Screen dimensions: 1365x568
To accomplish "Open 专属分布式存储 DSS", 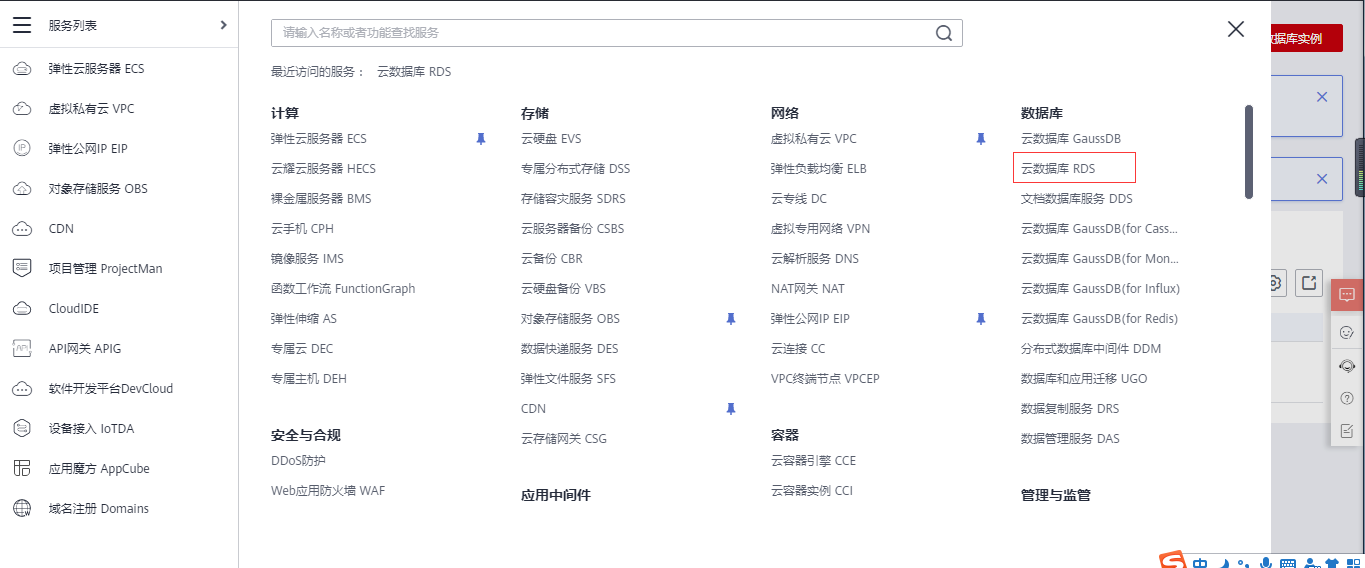I will tap(576, 169).
